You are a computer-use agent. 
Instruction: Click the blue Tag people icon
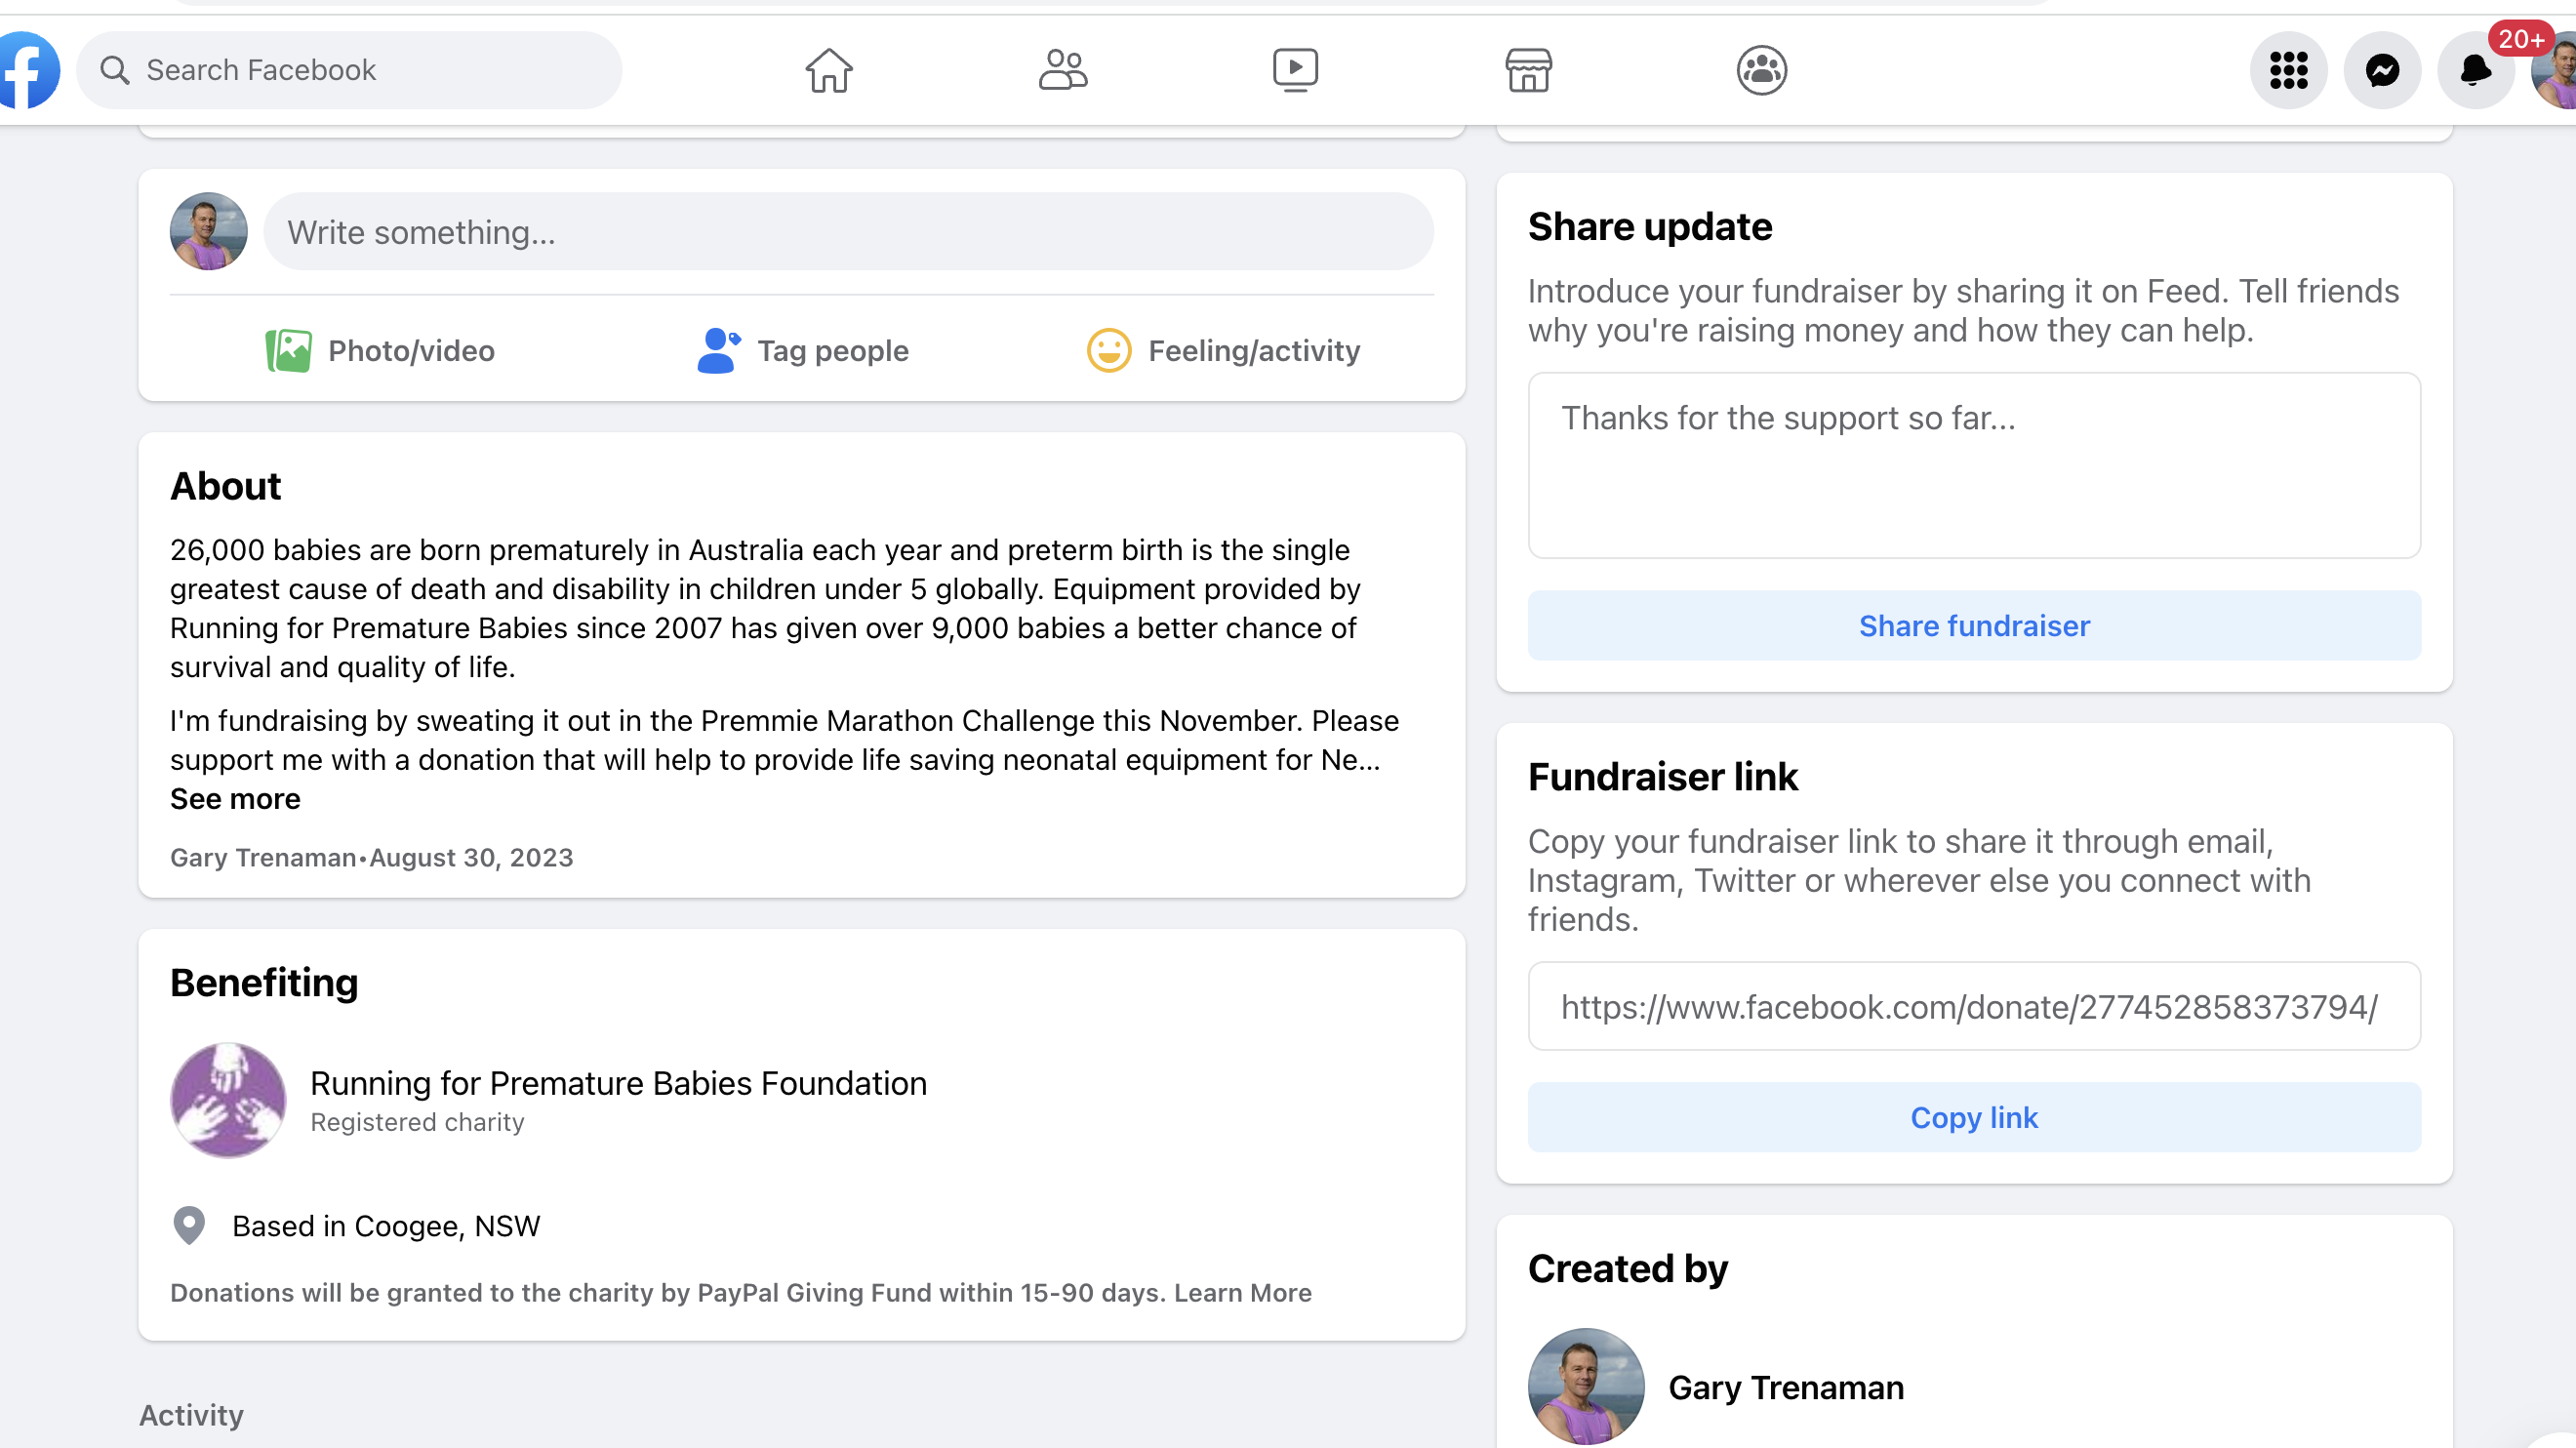pos(718,351)
